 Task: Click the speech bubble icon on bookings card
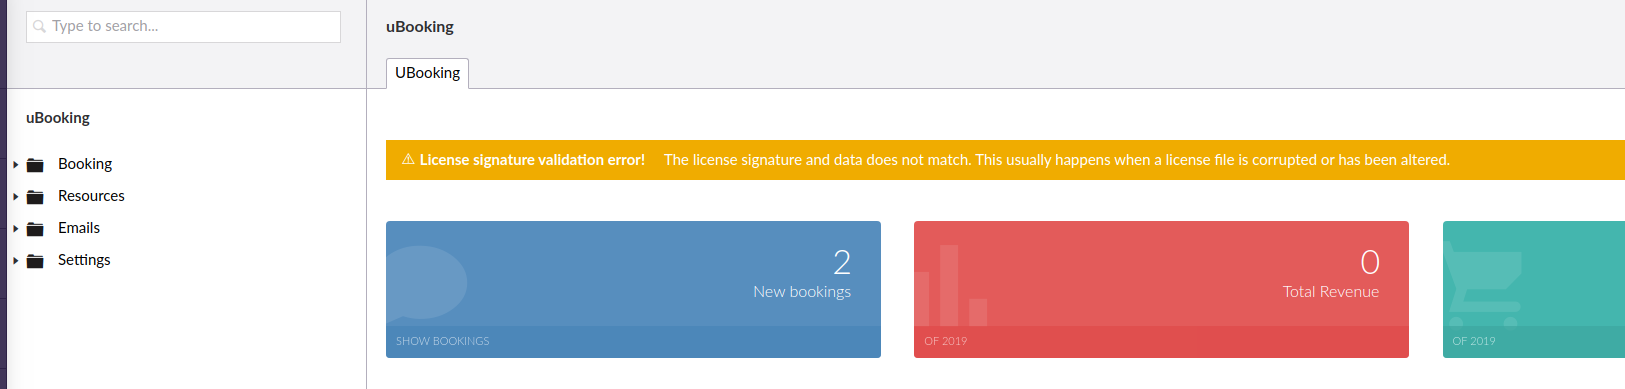pos(427,282)
